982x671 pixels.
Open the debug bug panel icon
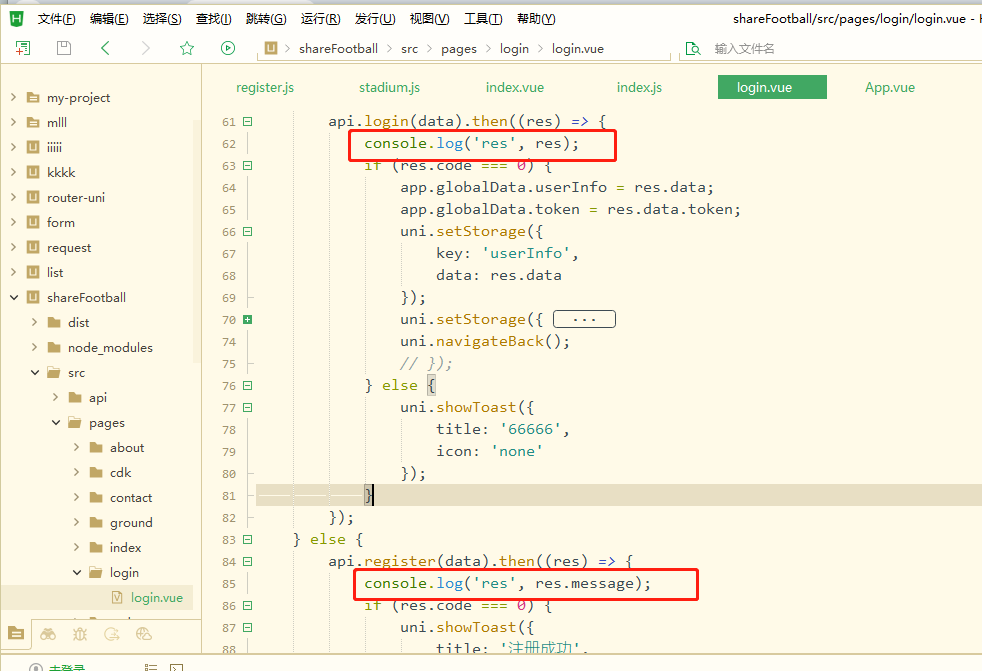pyautogui.click(x=80, y=633)
